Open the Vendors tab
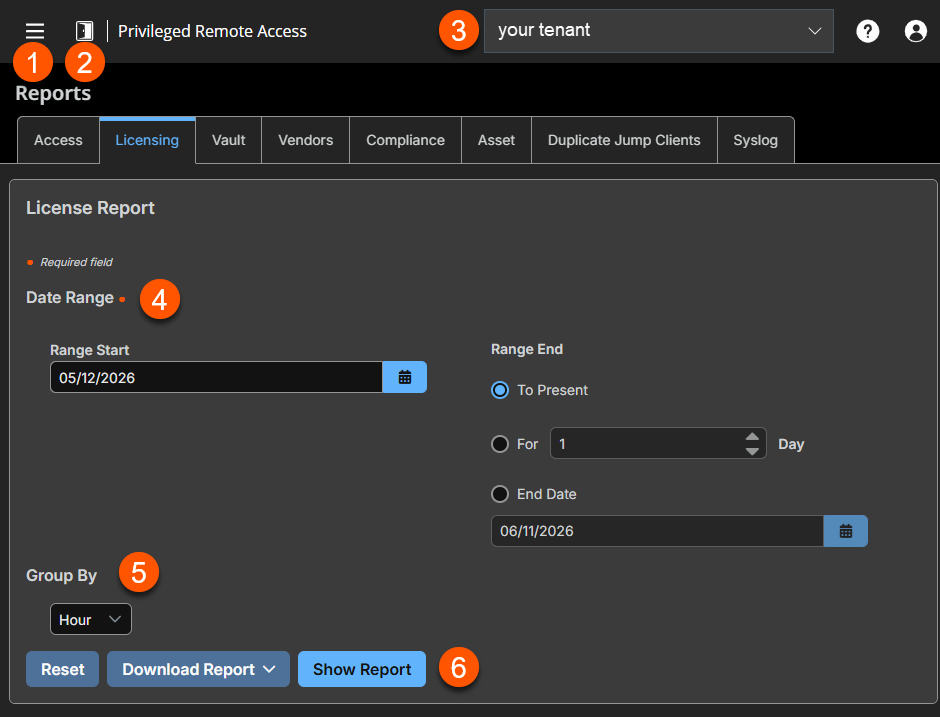Screen dimensions: 940x717 coord(305,140)
